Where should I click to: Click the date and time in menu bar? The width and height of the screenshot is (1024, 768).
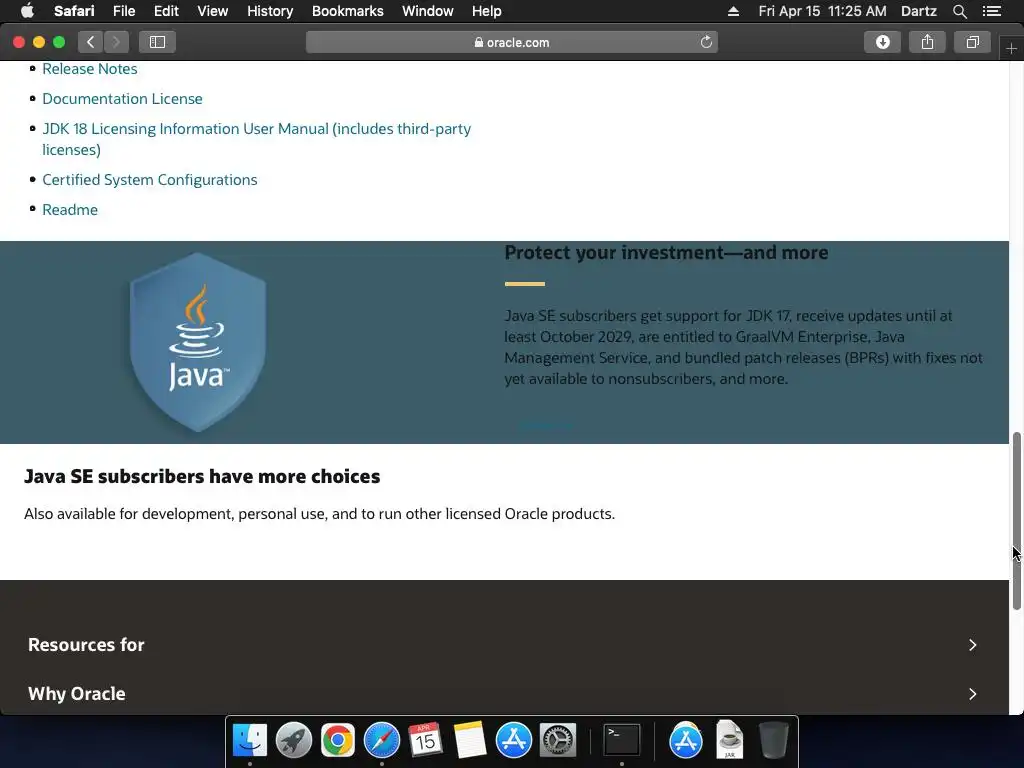point(822,11)
